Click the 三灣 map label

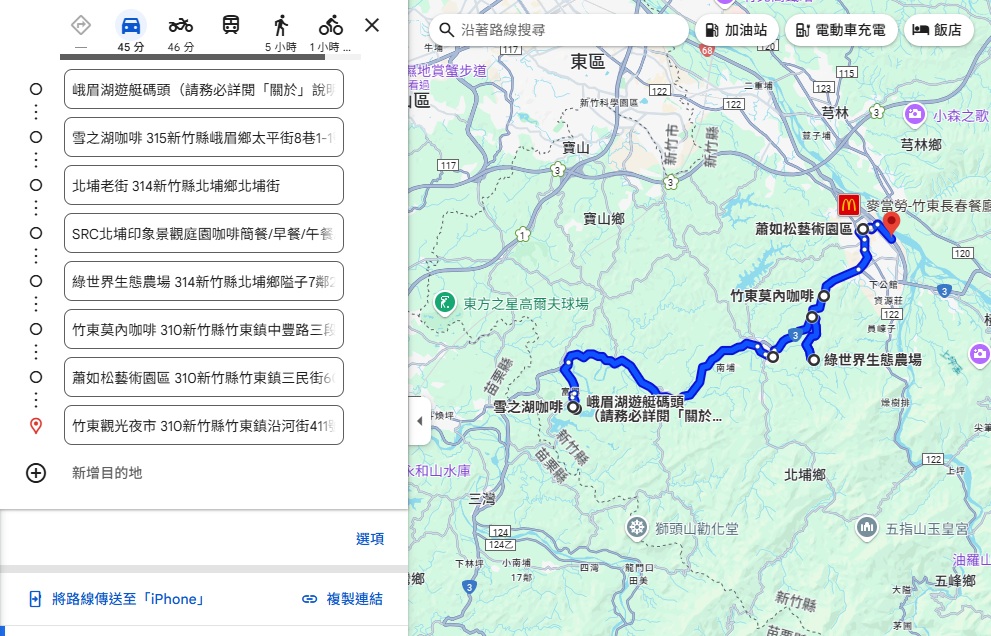tap(482, 499)
